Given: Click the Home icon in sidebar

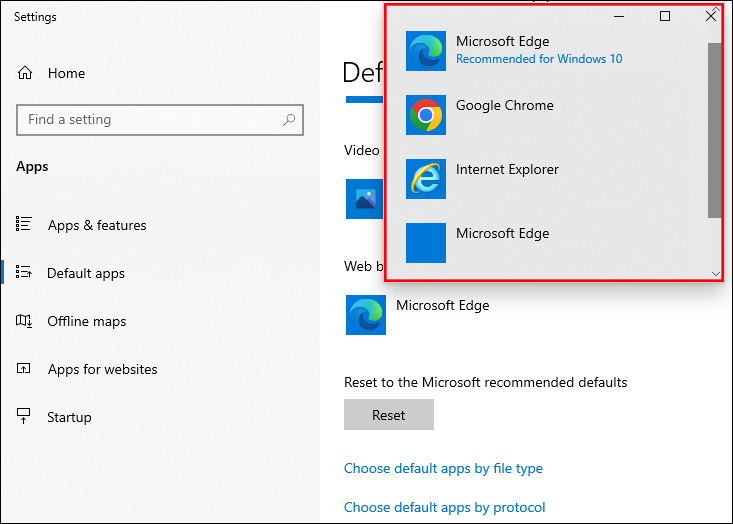Looking at the screenshot, I should click(26, 73).
